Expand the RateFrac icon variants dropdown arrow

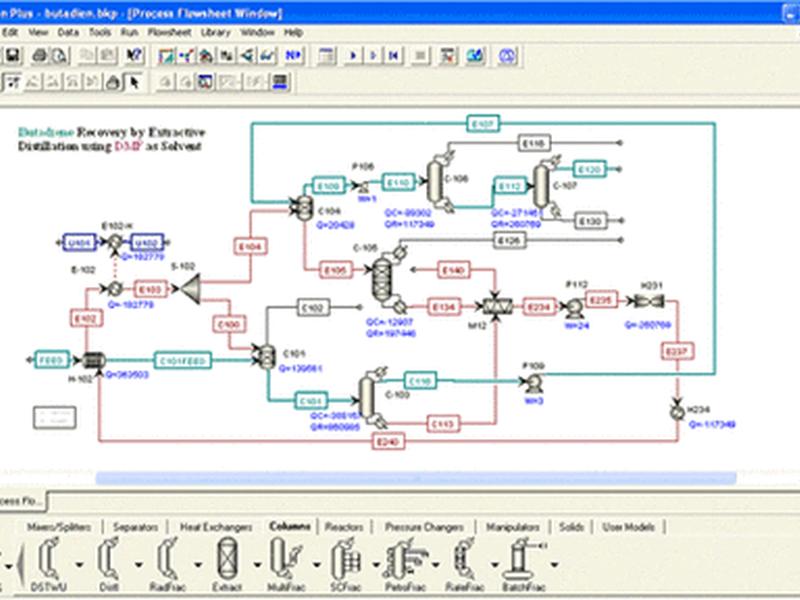(x=495, y=564)
